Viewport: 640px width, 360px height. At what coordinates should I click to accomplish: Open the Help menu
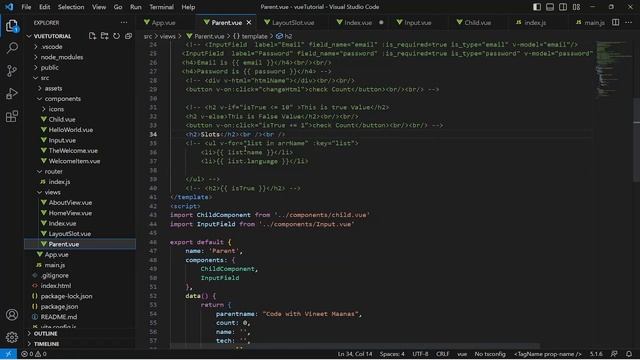188,7
